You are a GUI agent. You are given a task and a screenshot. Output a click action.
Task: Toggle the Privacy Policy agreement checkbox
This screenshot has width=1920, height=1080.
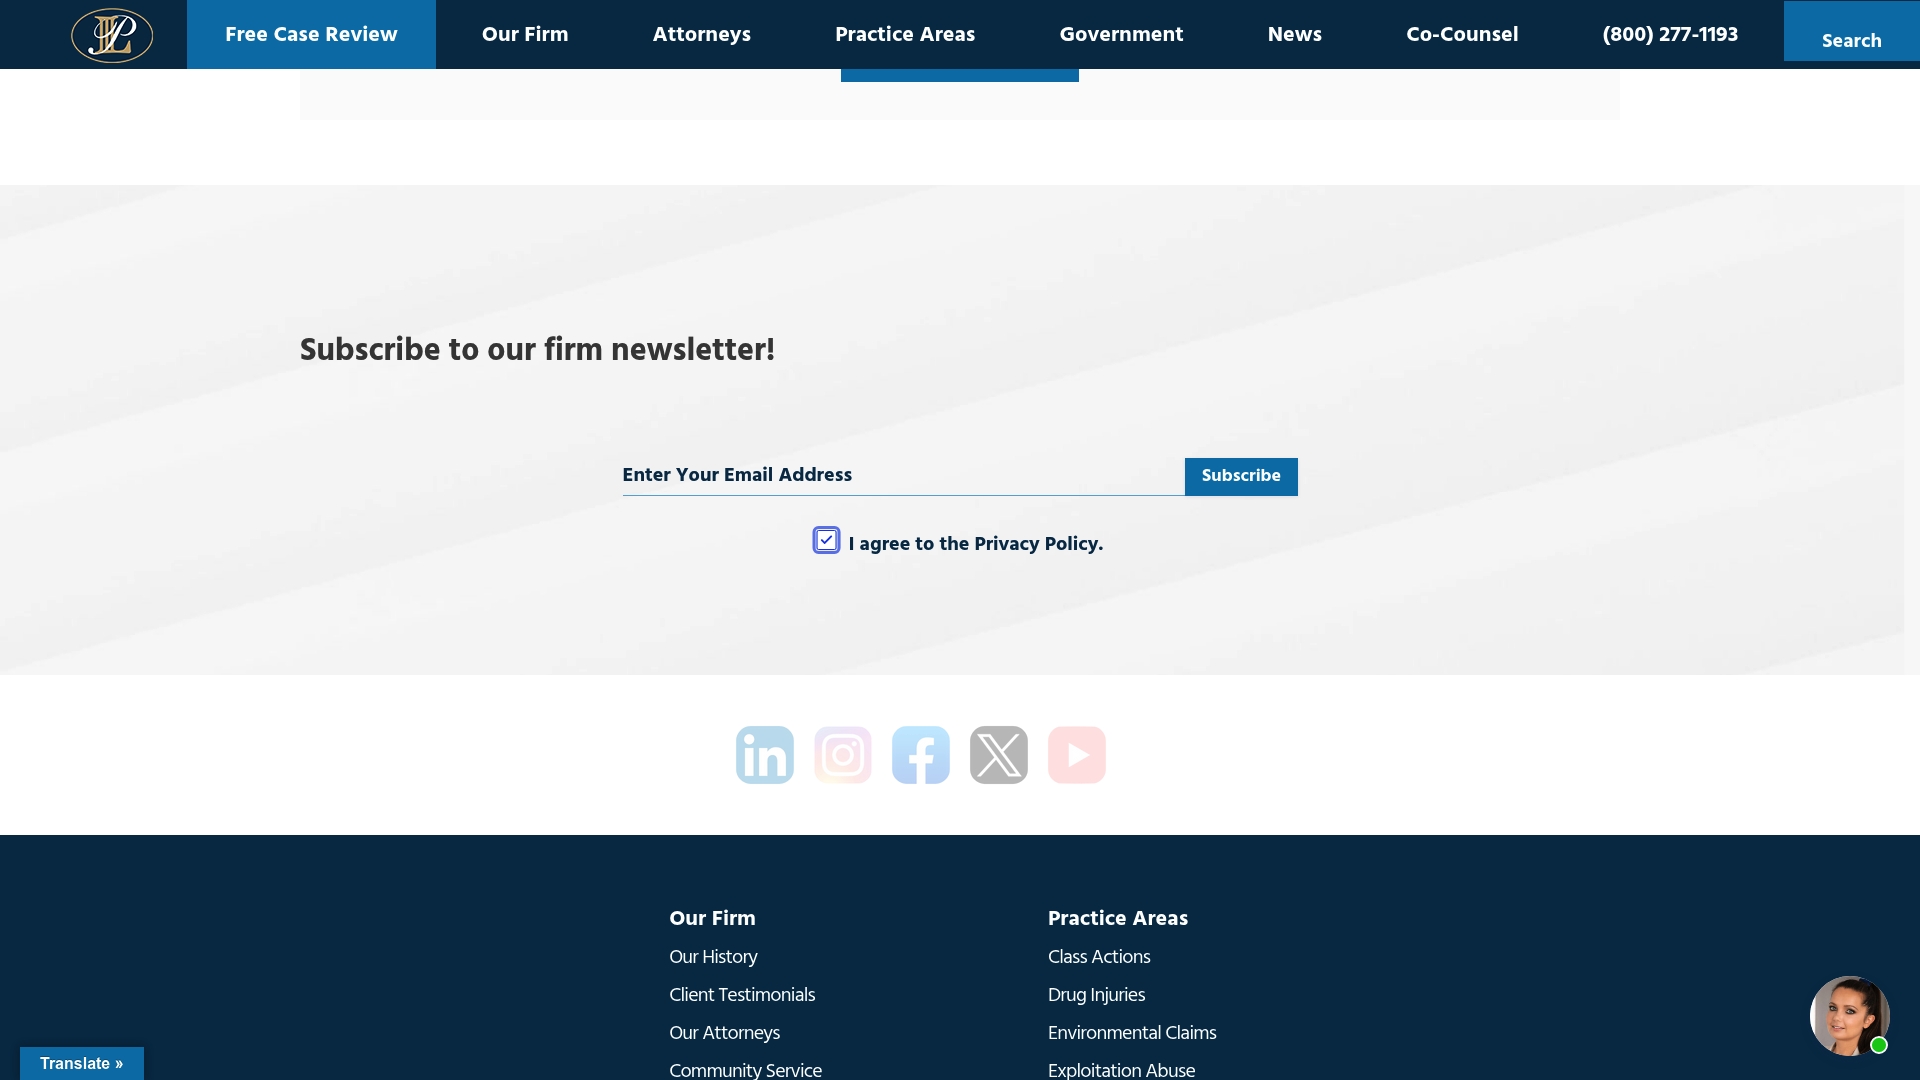(826, 540)
